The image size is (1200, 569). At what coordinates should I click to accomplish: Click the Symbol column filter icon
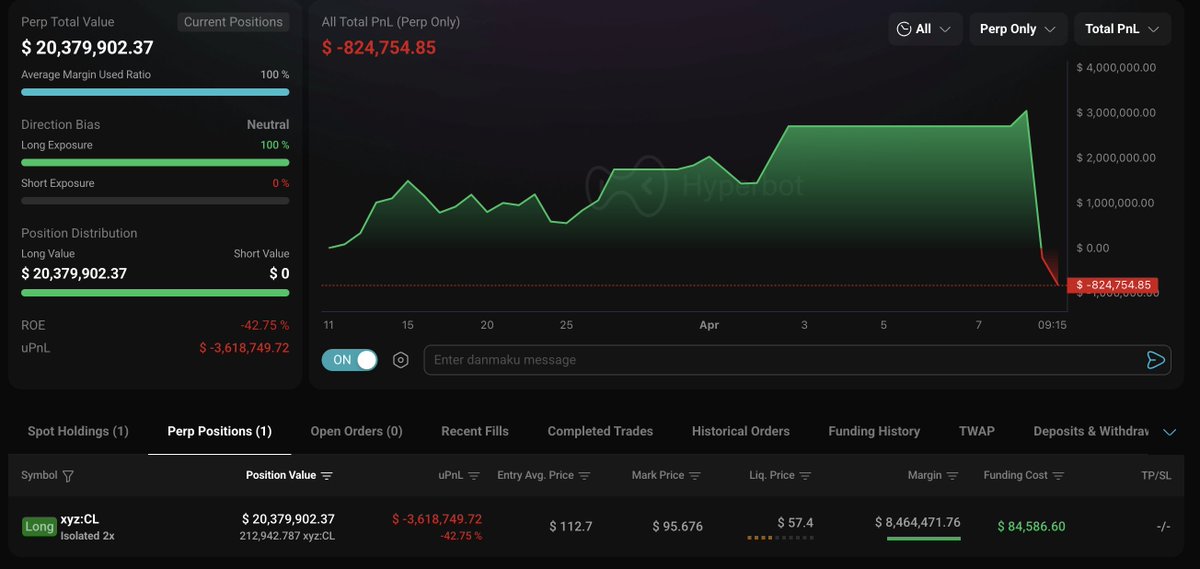(x=68, y=476)
